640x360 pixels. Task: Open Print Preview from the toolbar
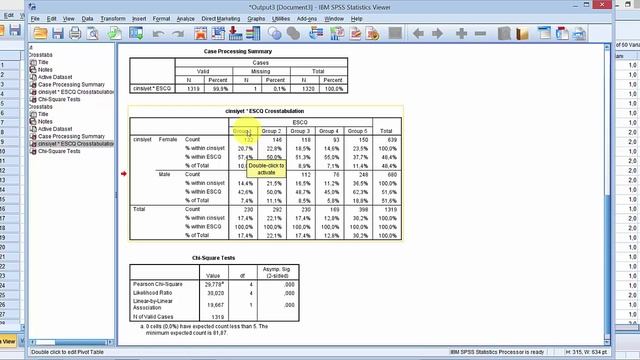pyautogui.click(x=93, y=33)
